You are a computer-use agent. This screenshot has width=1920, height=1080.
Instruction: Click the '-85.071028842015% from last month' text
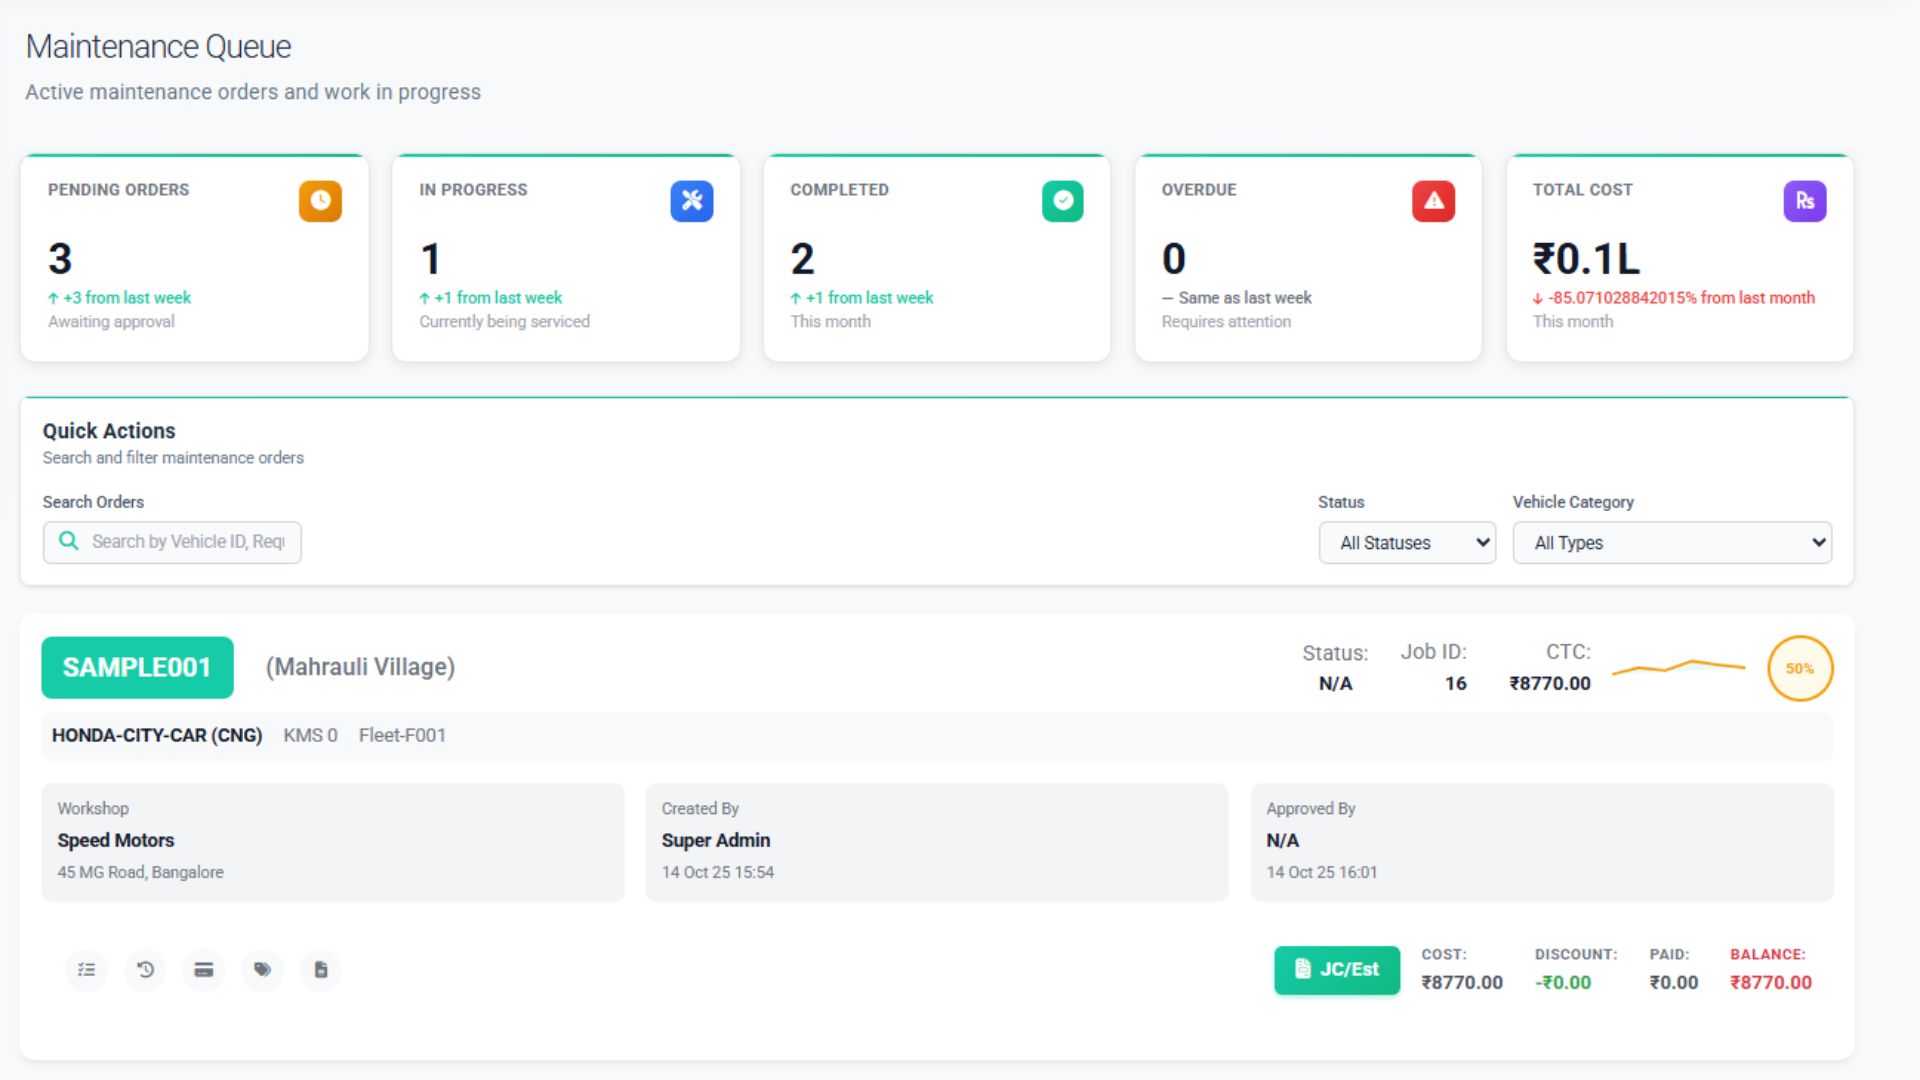(1681, 298)
